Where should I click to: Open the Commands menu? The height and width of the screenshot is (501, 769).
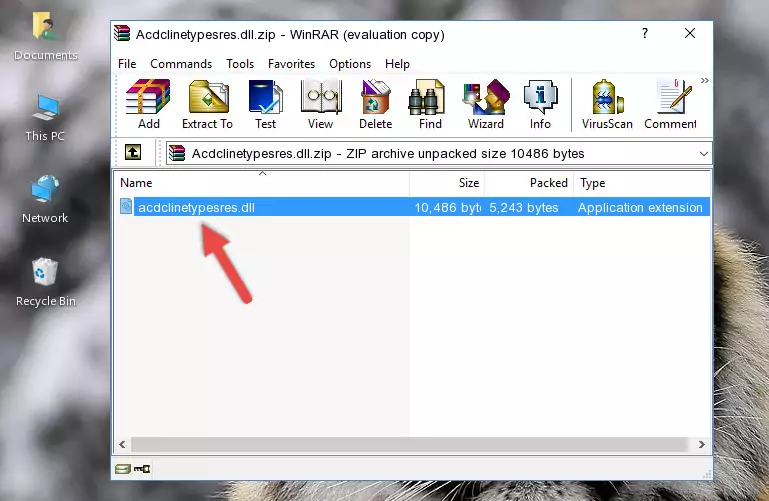(181, 64)
